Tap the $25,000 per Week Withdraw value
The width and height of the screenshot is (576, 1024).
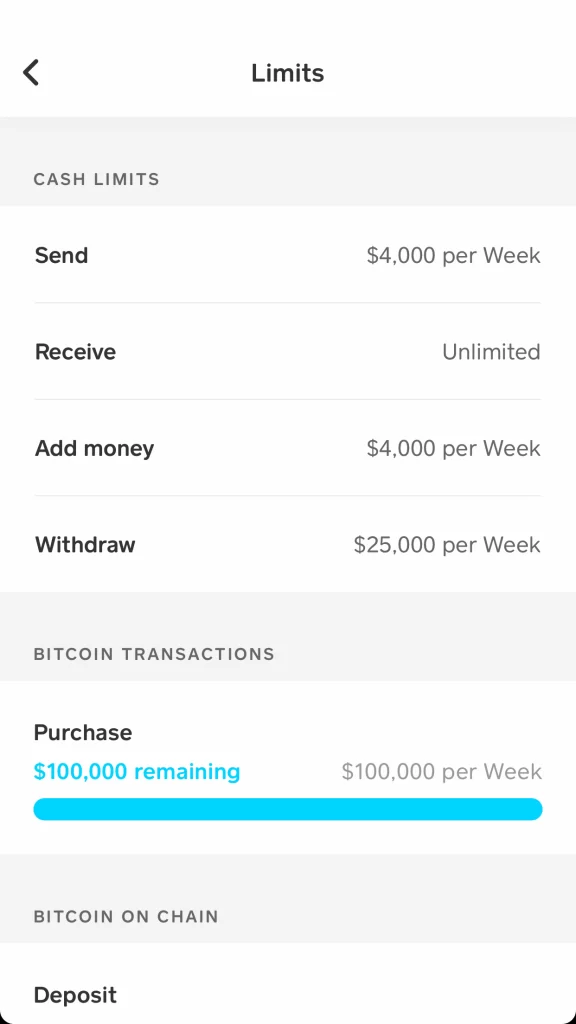pos(447,544)
